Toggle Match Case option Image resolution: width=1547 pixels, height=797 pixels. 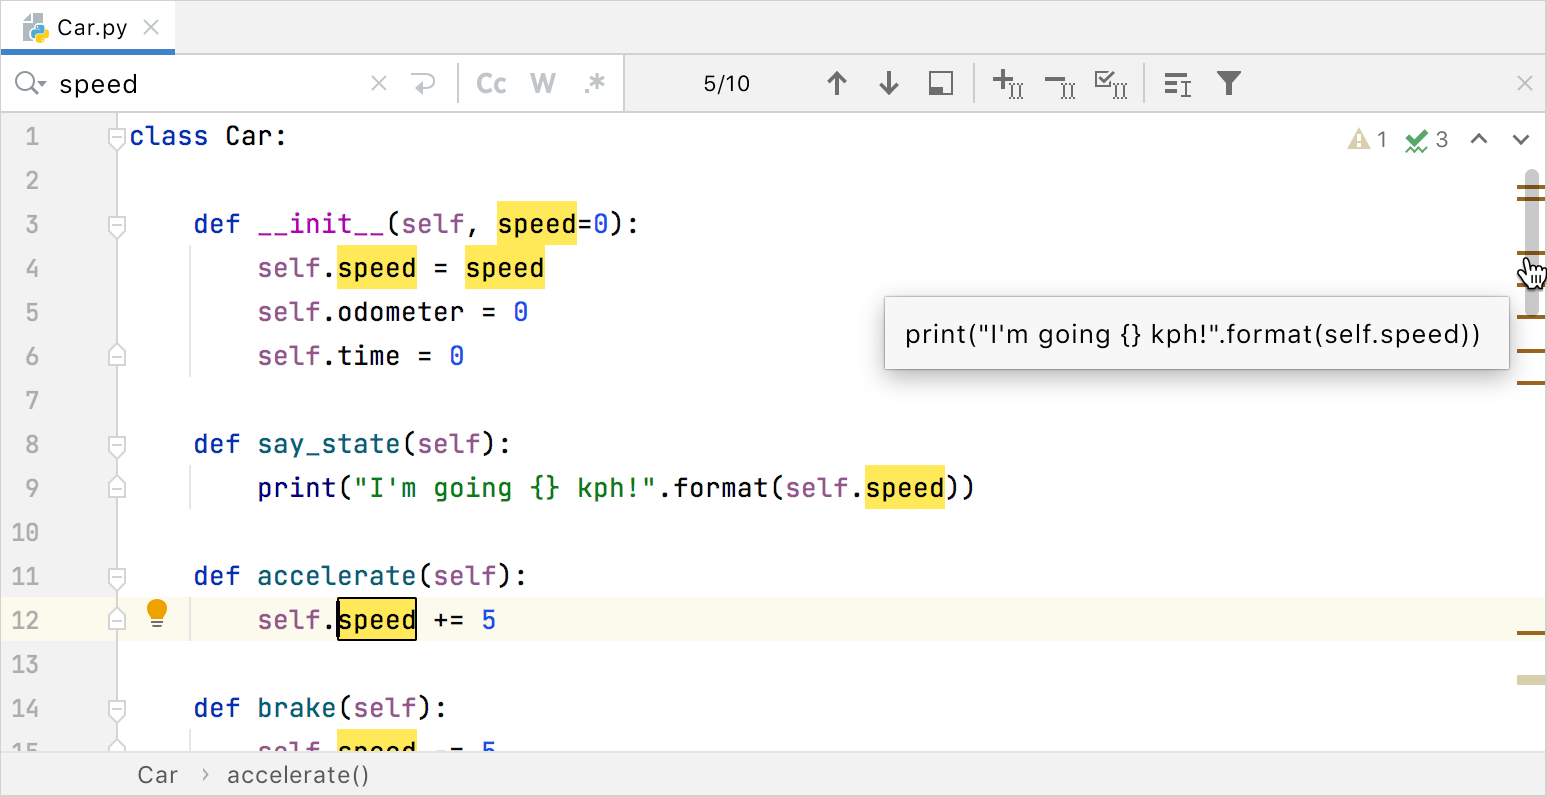(x=491, y=84)
